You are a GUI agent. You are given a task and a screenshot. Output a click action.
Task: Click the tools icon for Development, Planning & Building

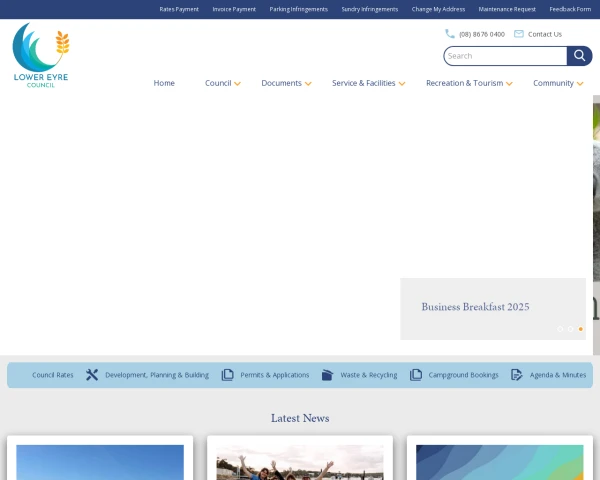click(92, 375)
